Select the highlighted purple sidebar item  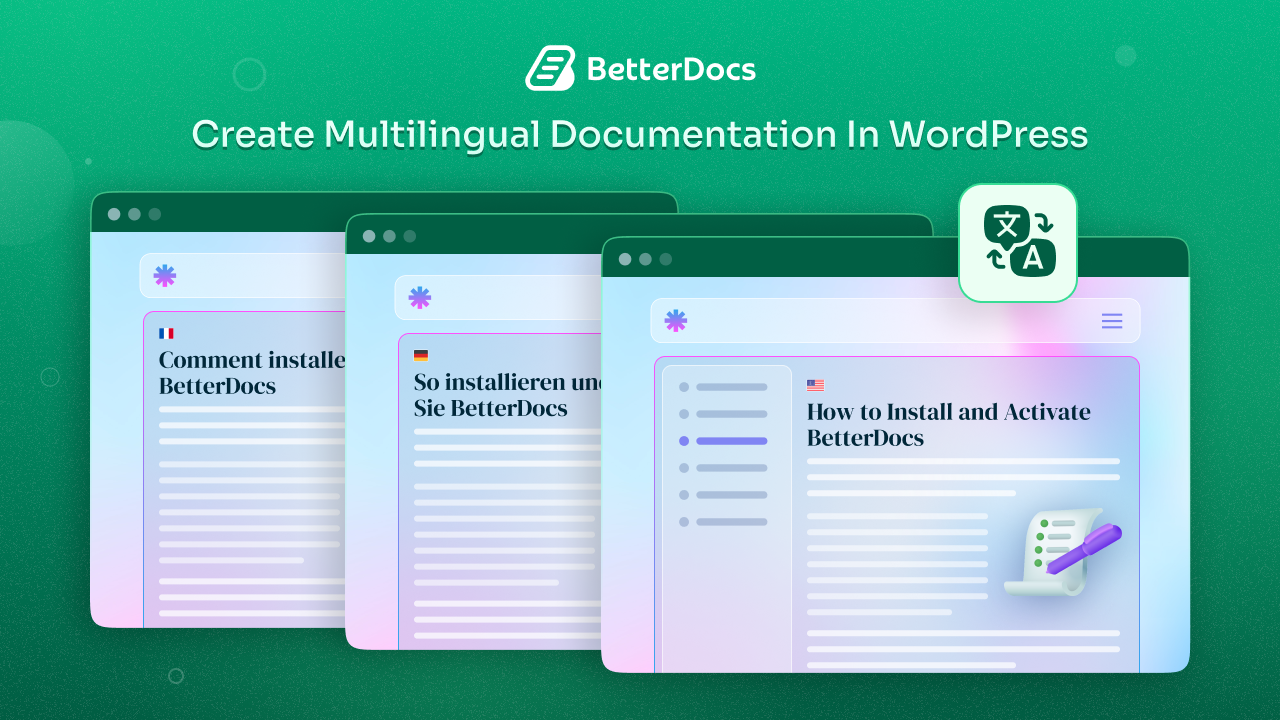tap(723, 440)
